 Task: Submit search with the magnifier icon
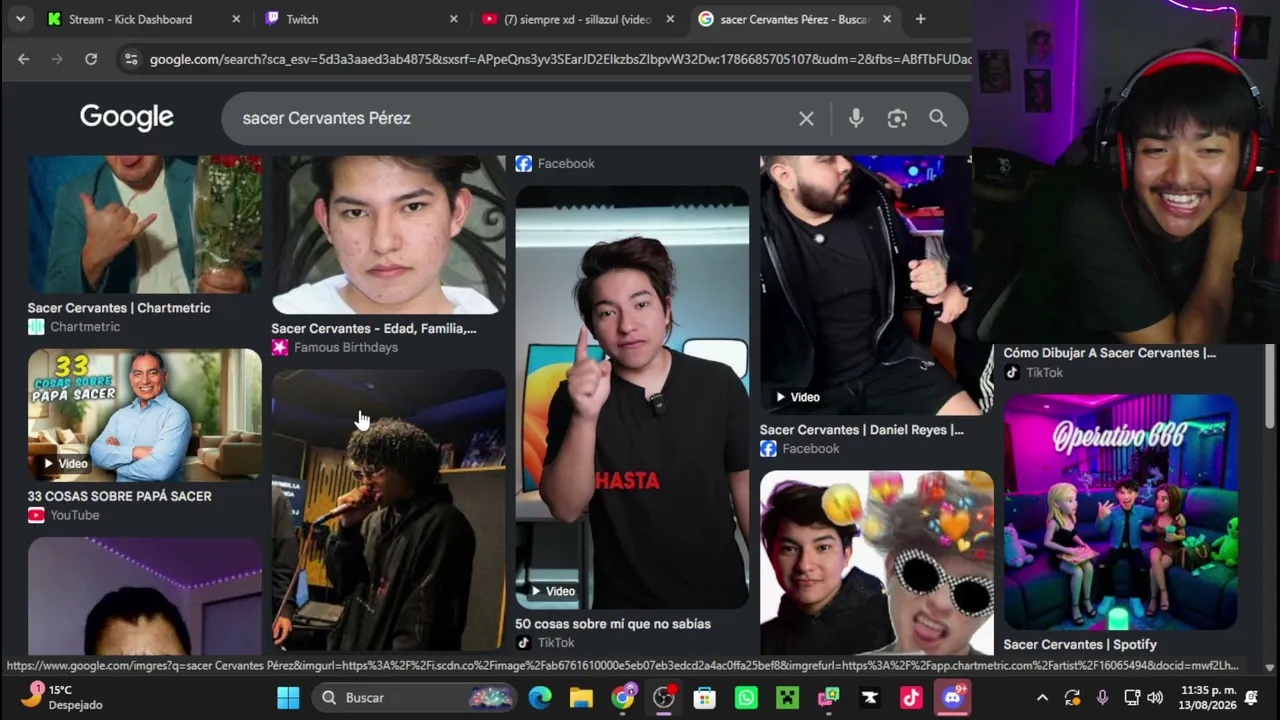coord(938,118)
